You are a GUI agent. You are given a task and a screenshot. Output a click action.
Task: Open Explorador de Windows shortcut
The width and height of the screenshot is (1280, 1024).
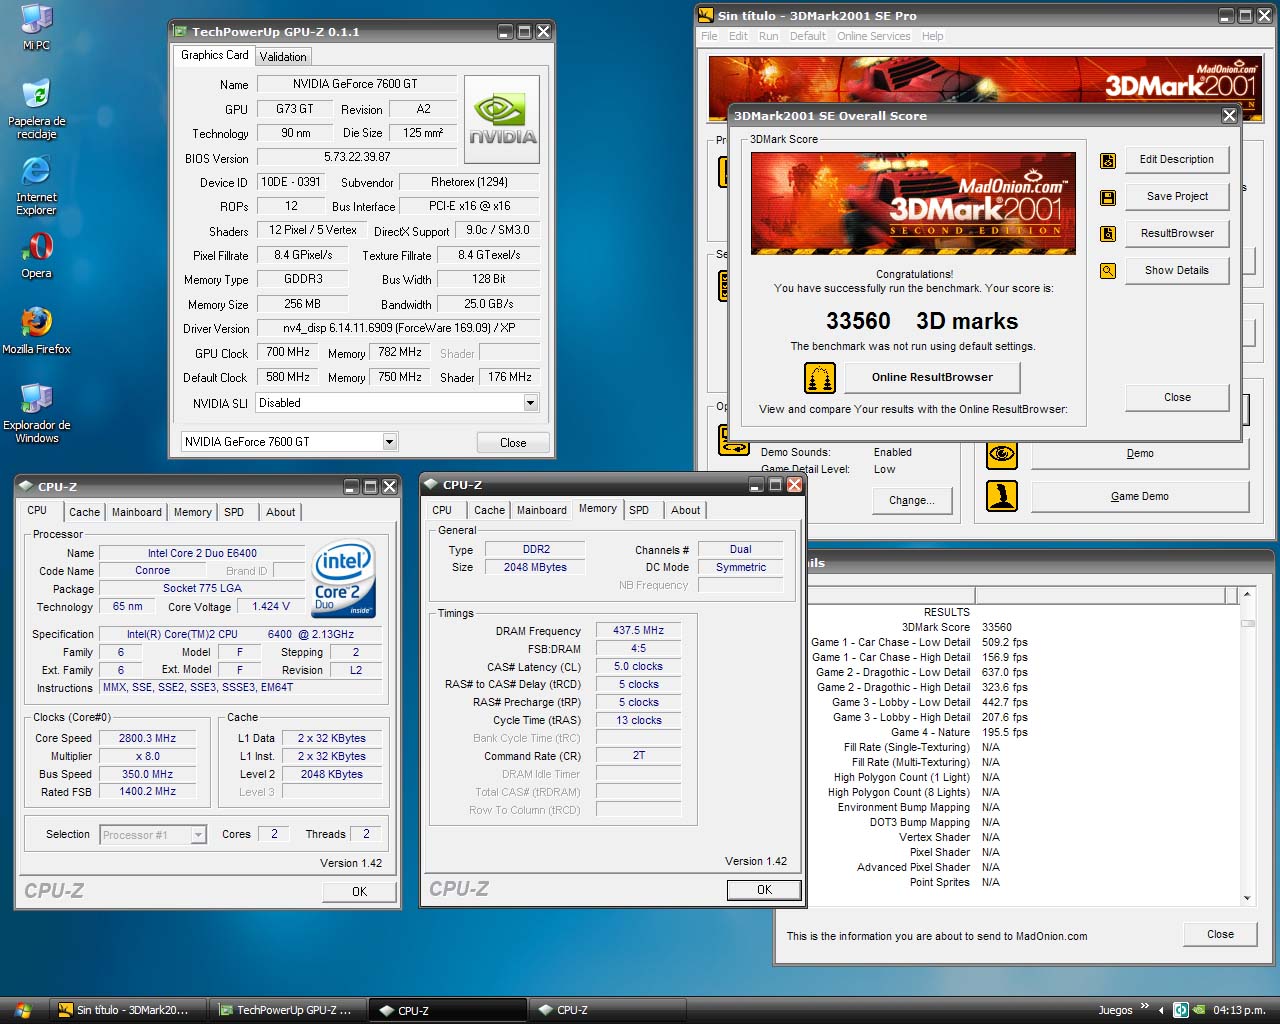coord(36,413)
